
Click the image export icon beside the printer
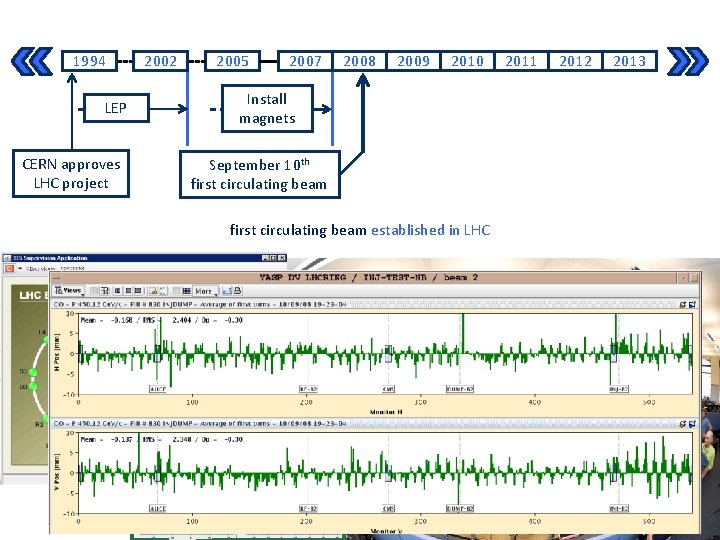[x=227, y=291]
